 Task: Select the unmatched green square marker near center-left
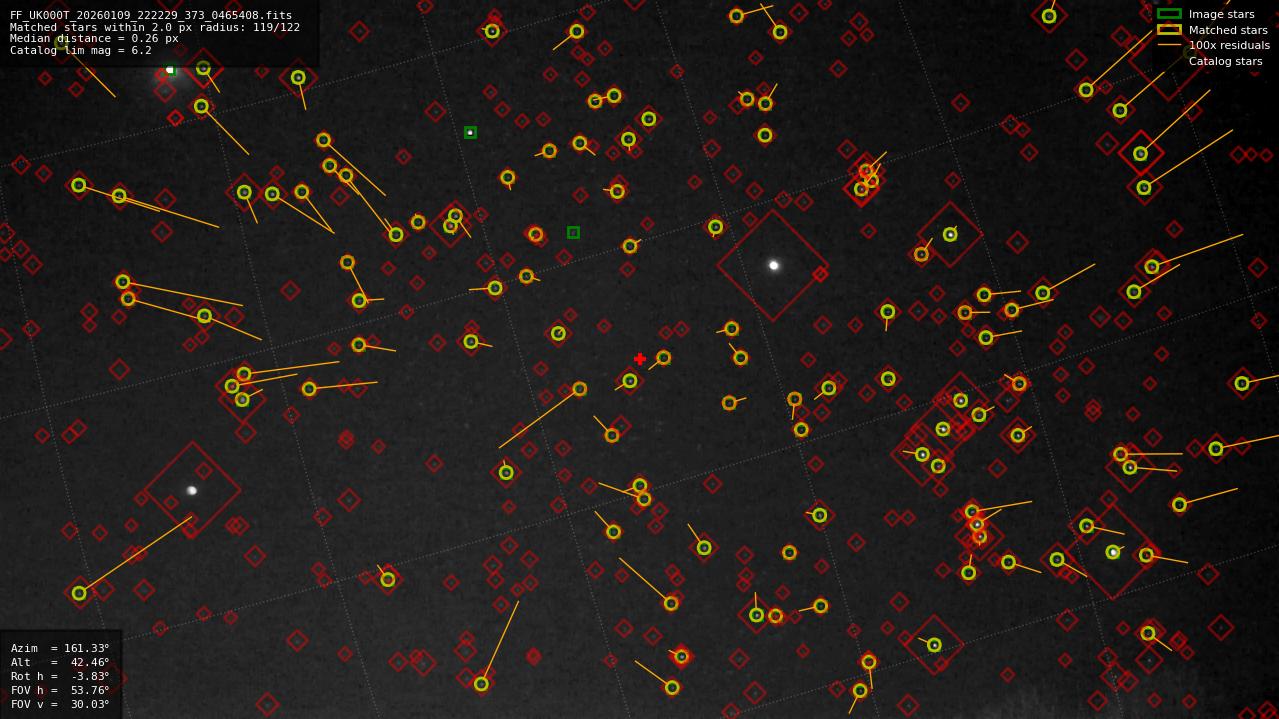click(x=573, y=233)
